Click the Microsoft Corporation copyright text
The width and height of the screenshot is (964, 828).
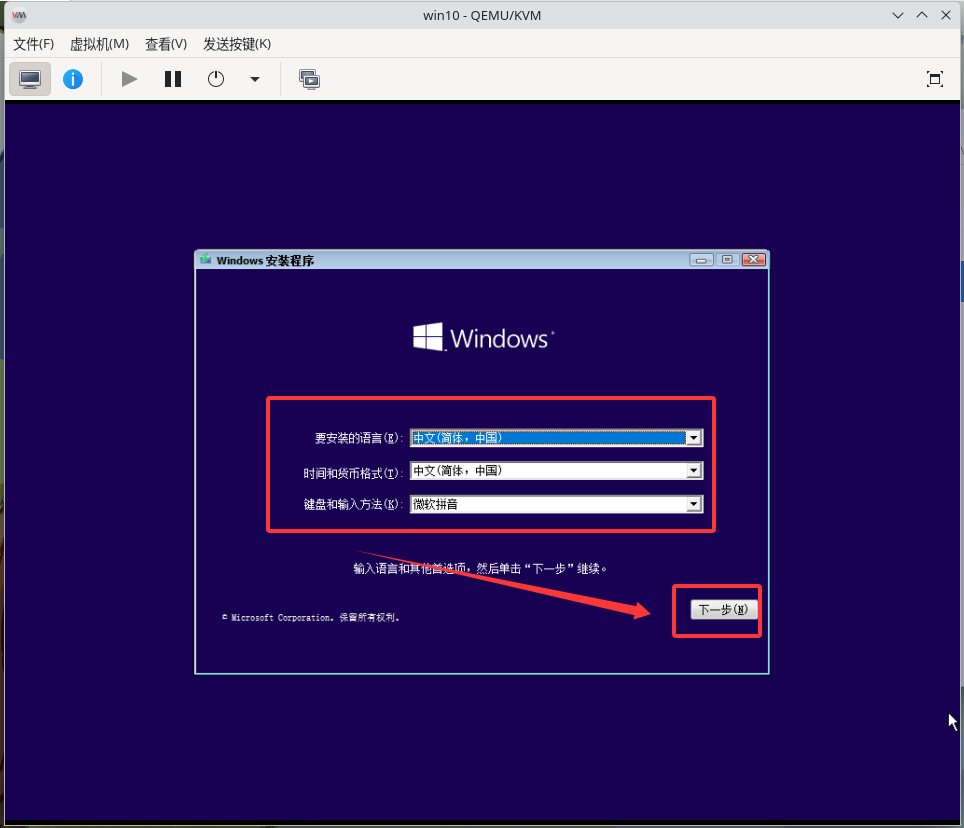click(x=310, y=618)
